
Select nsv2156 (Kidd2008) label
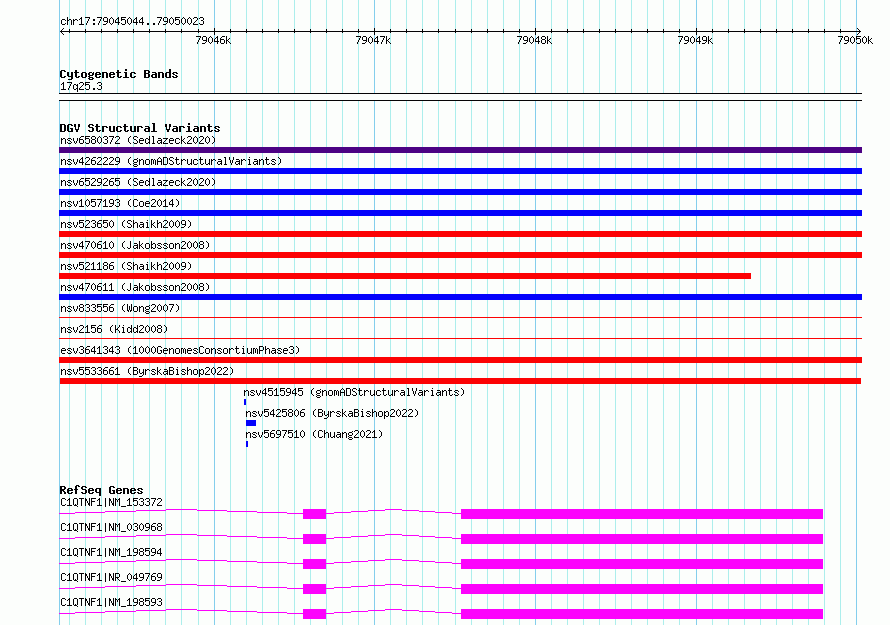(x=114, y=329)
